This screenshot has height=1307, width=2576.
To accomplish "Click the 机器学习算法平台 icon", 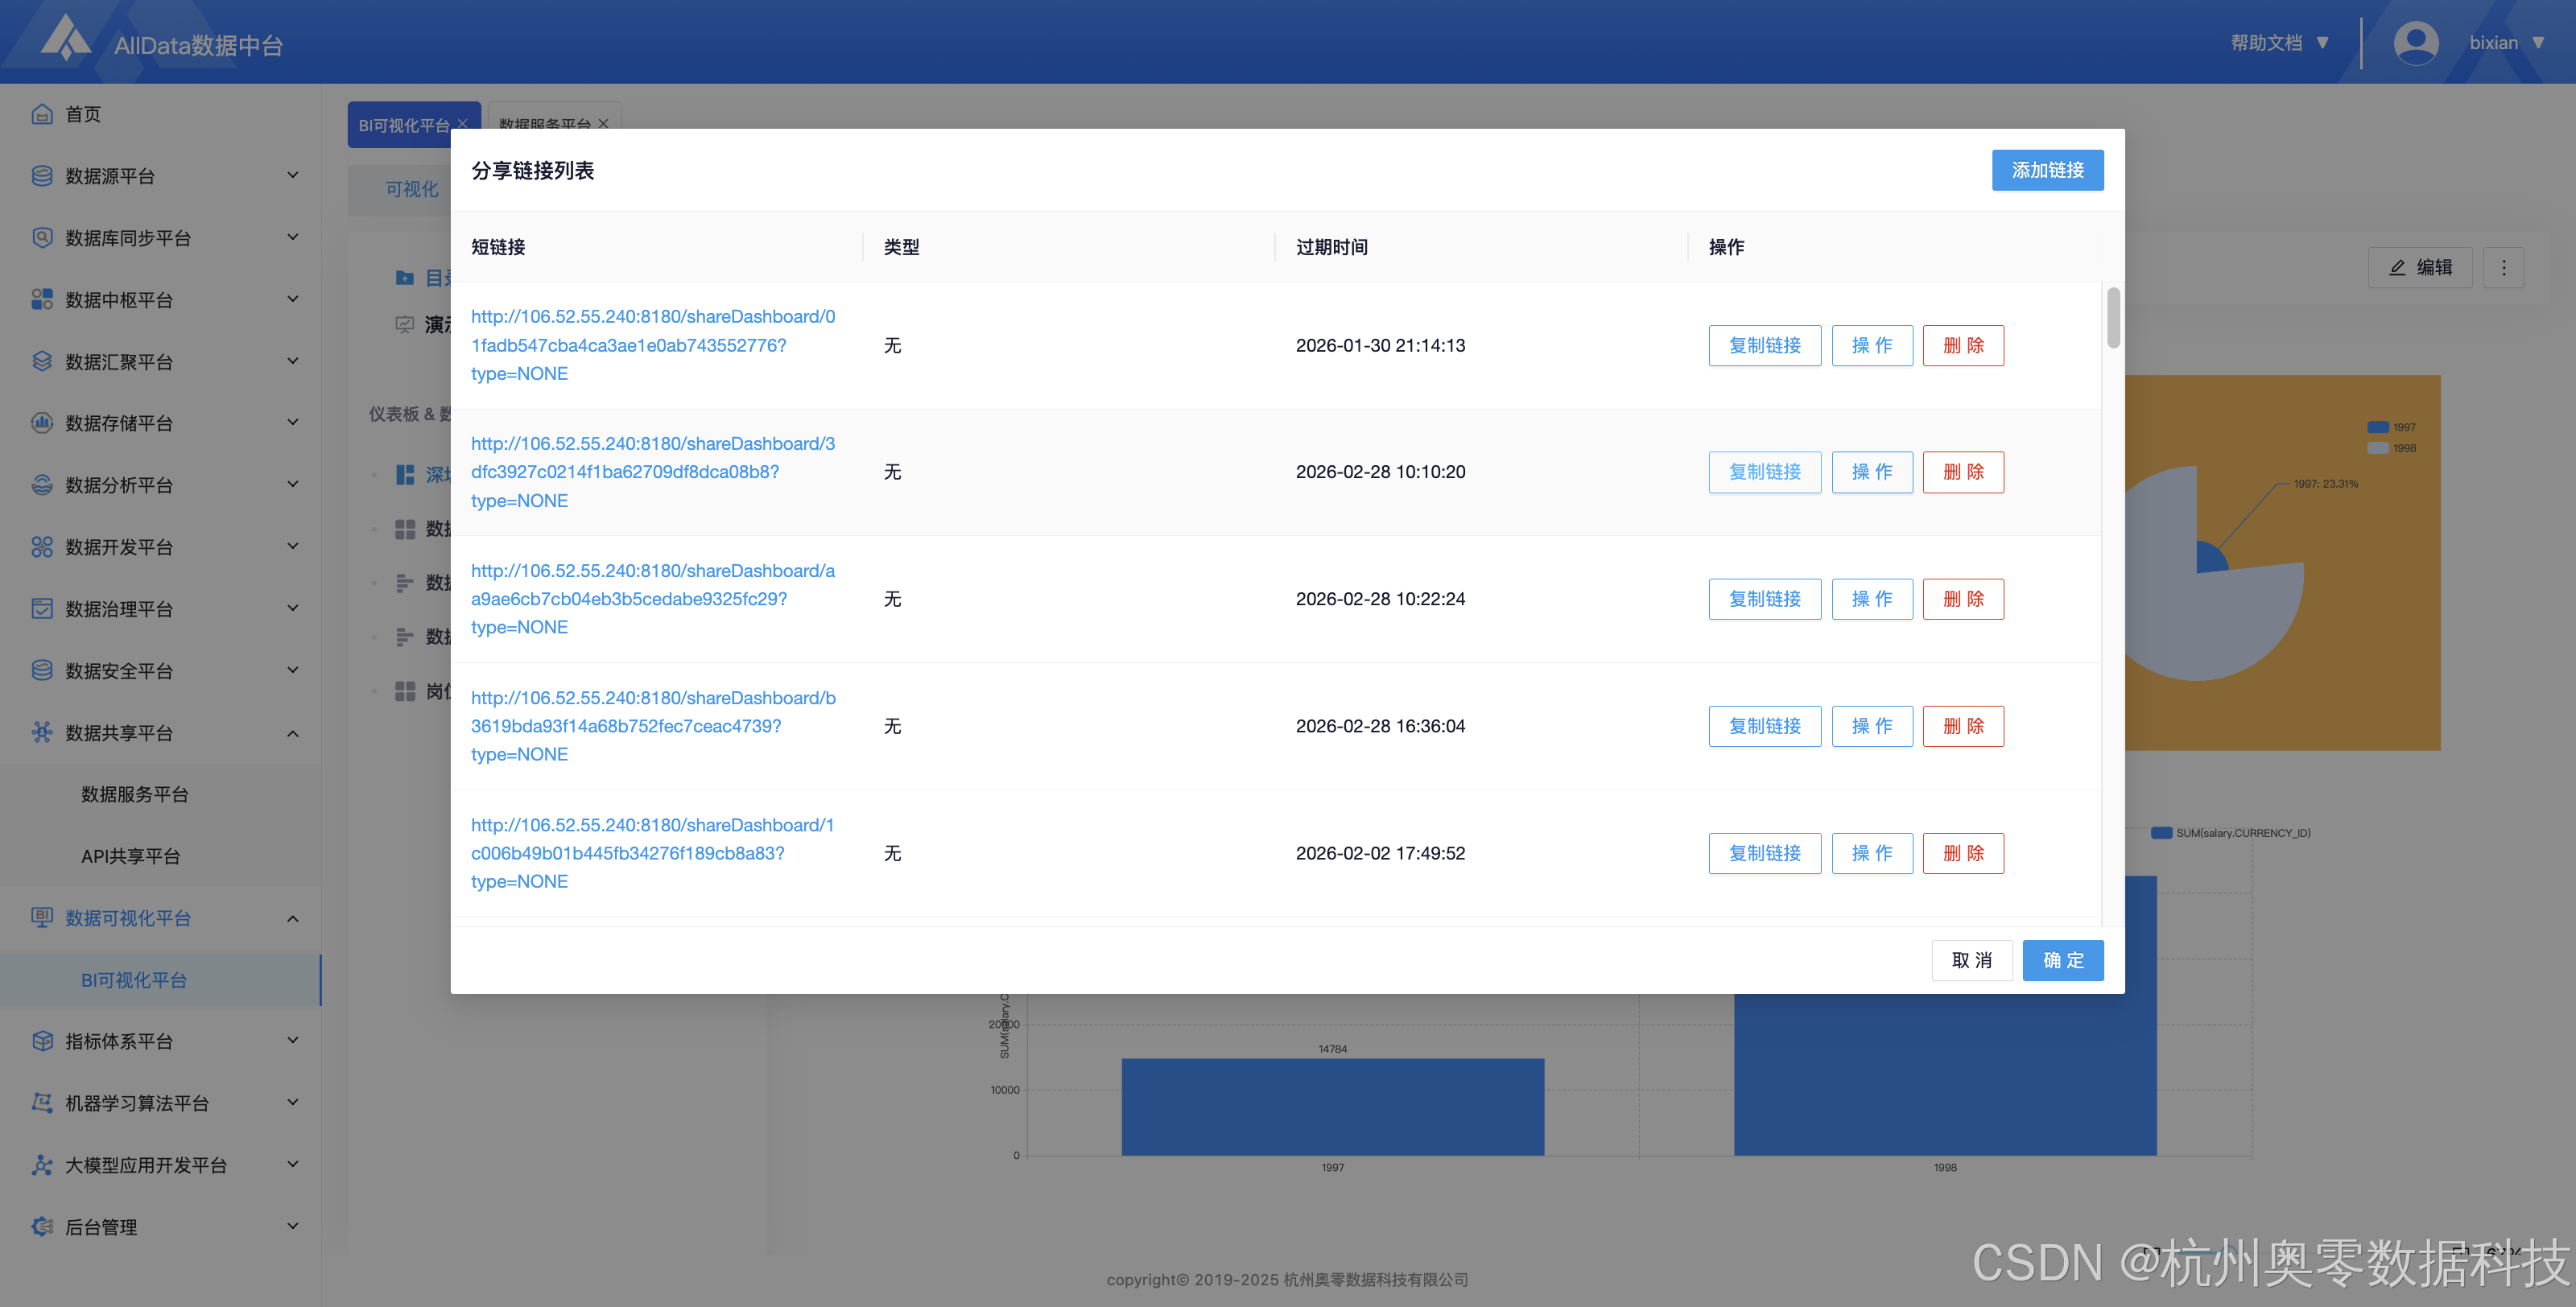I will coord(41,1103).
